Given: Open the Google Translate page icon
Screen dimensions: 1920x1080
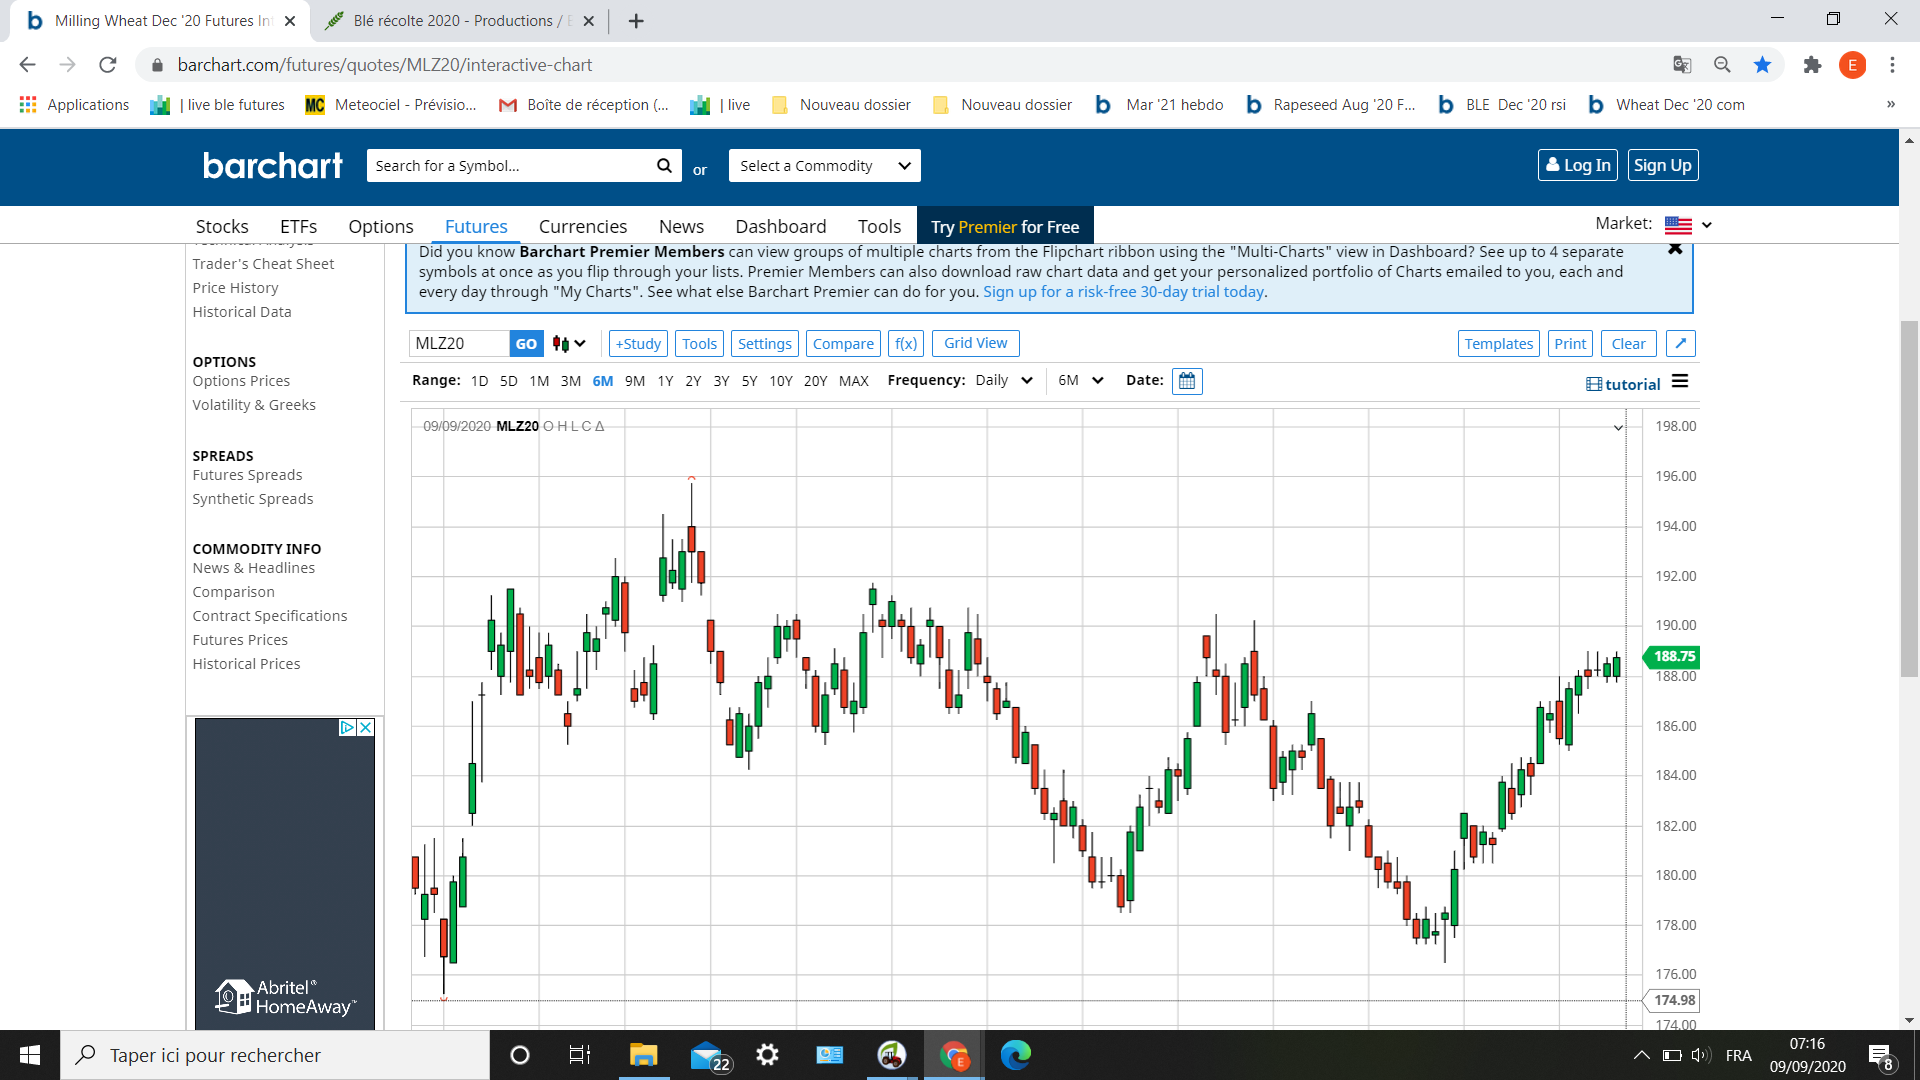Looking at the screenshot, I should tap(1682, 65).
